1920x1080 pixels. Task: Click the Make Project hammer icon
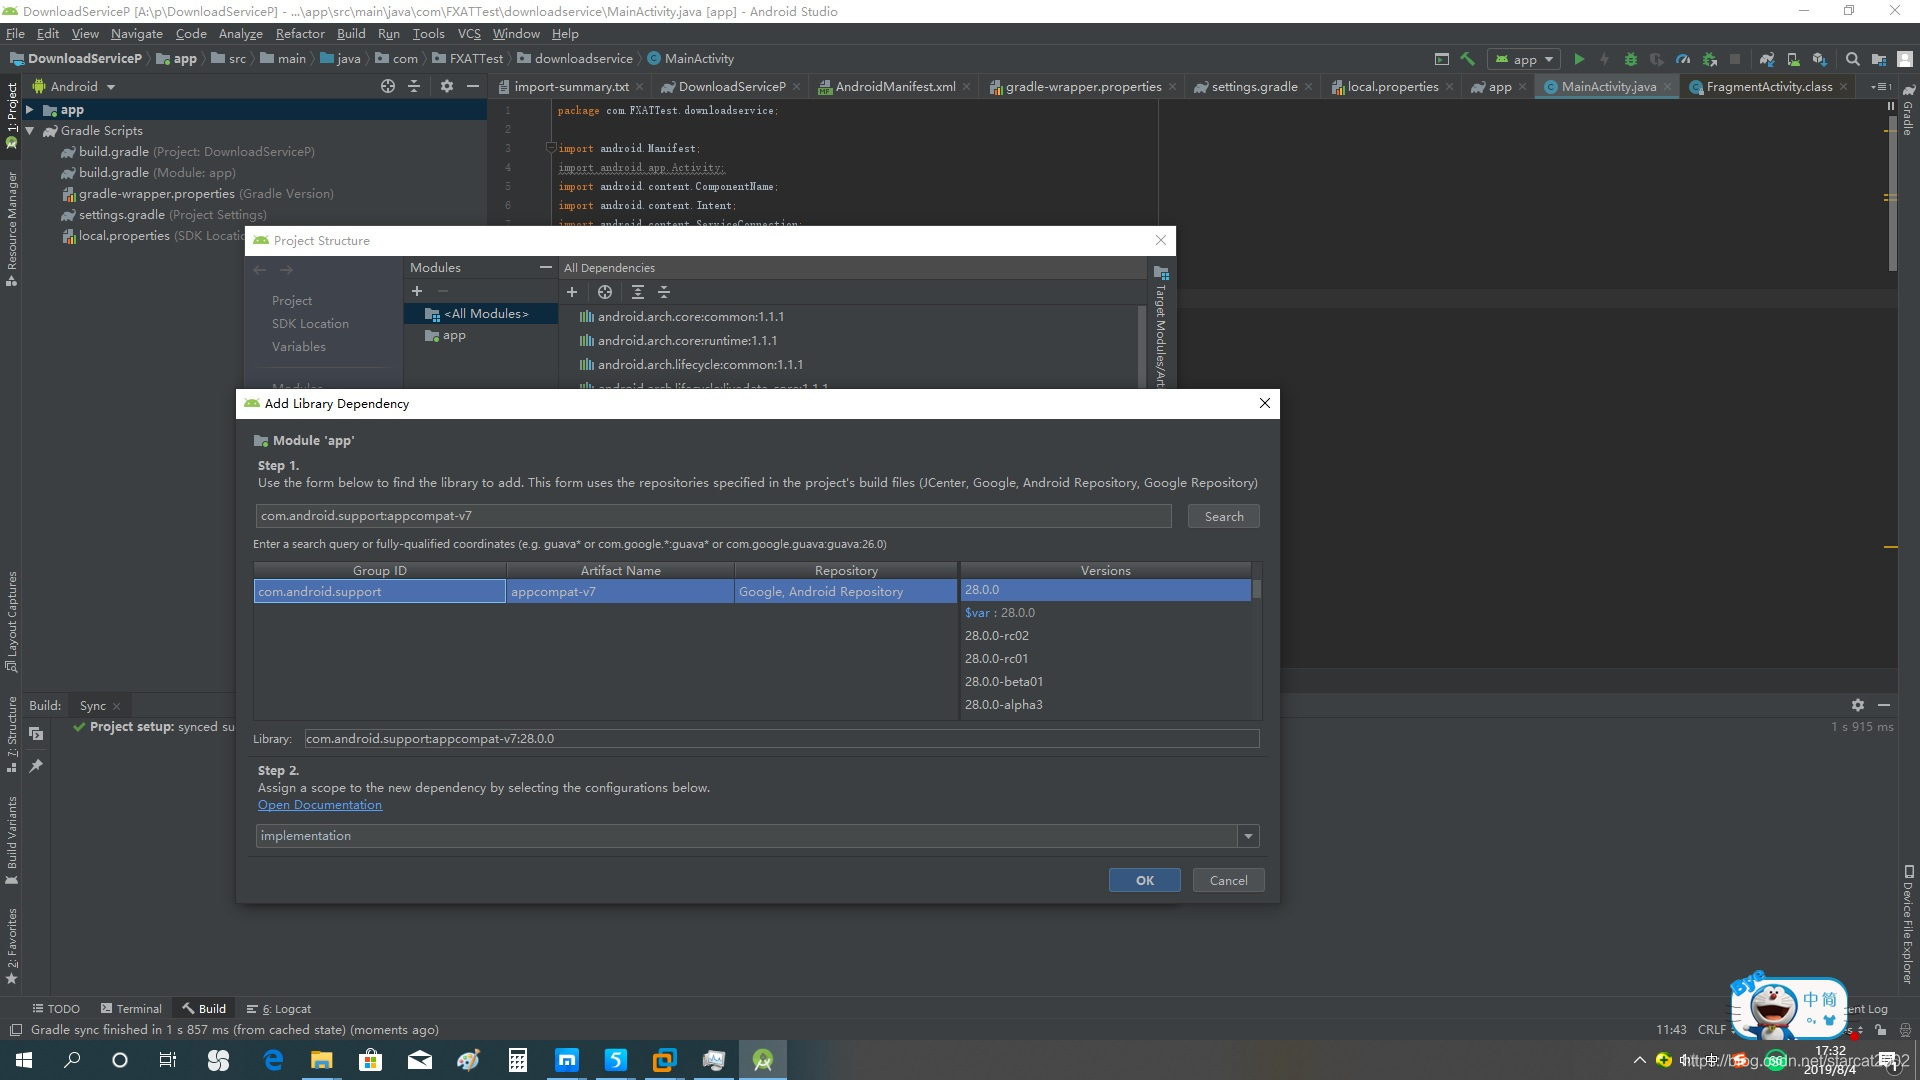[1467, 59]
